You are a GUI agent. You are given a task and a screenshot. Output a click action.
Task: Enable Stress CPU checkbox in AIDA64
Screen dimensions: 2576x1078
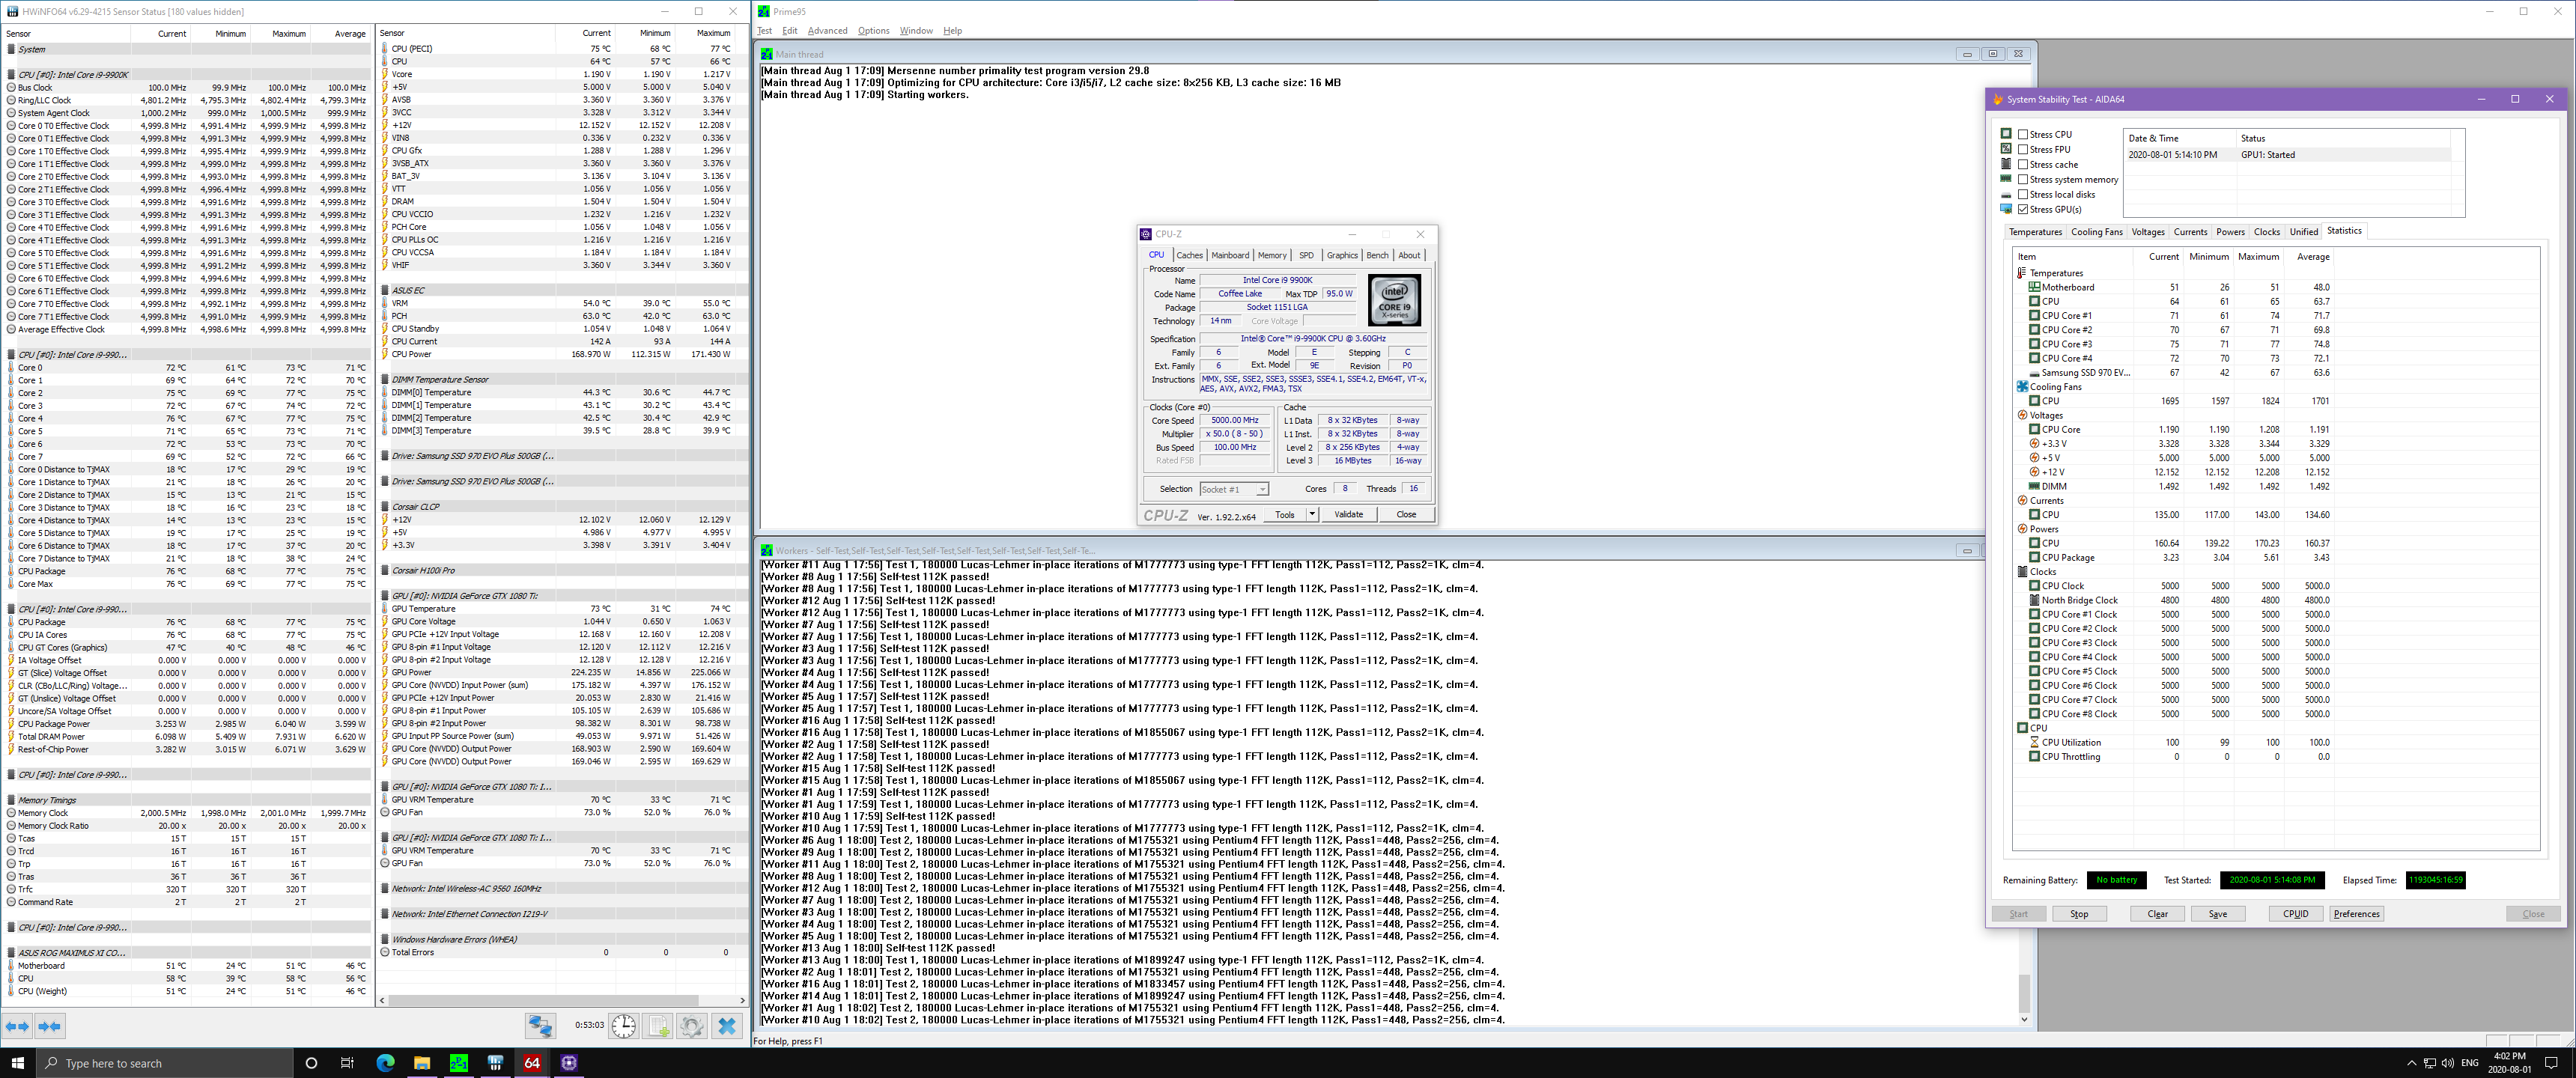pyautogui.click(x=2023, y=134)
